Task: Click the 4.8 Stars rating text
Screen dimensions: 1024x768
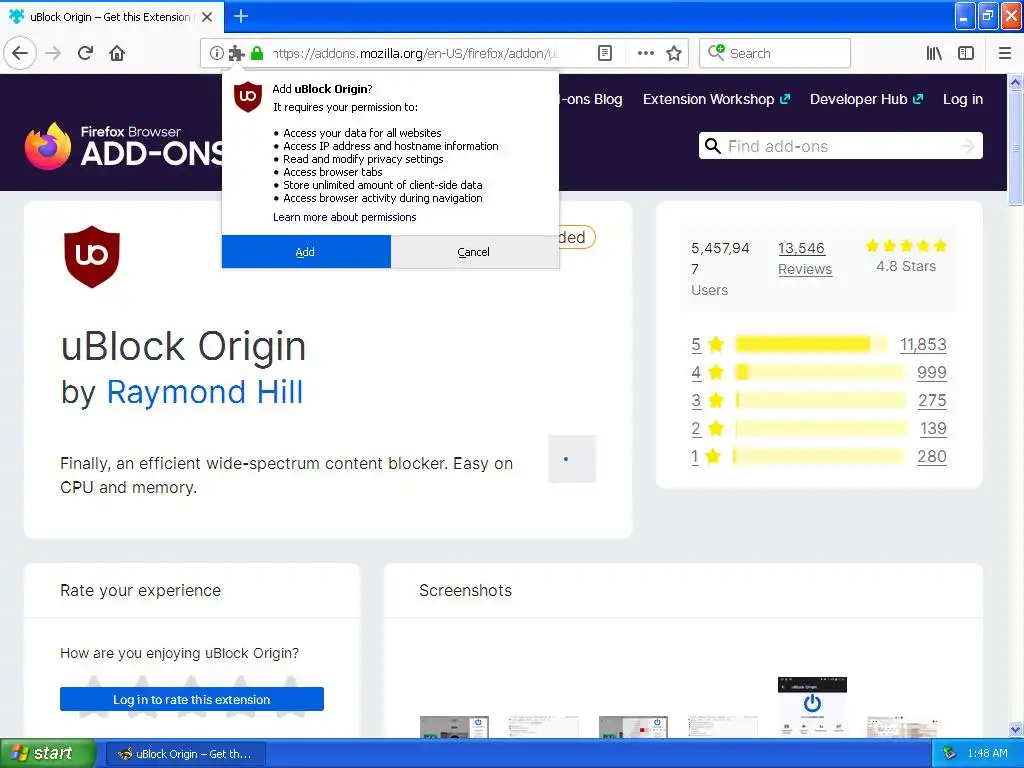Action: point(906,266)
